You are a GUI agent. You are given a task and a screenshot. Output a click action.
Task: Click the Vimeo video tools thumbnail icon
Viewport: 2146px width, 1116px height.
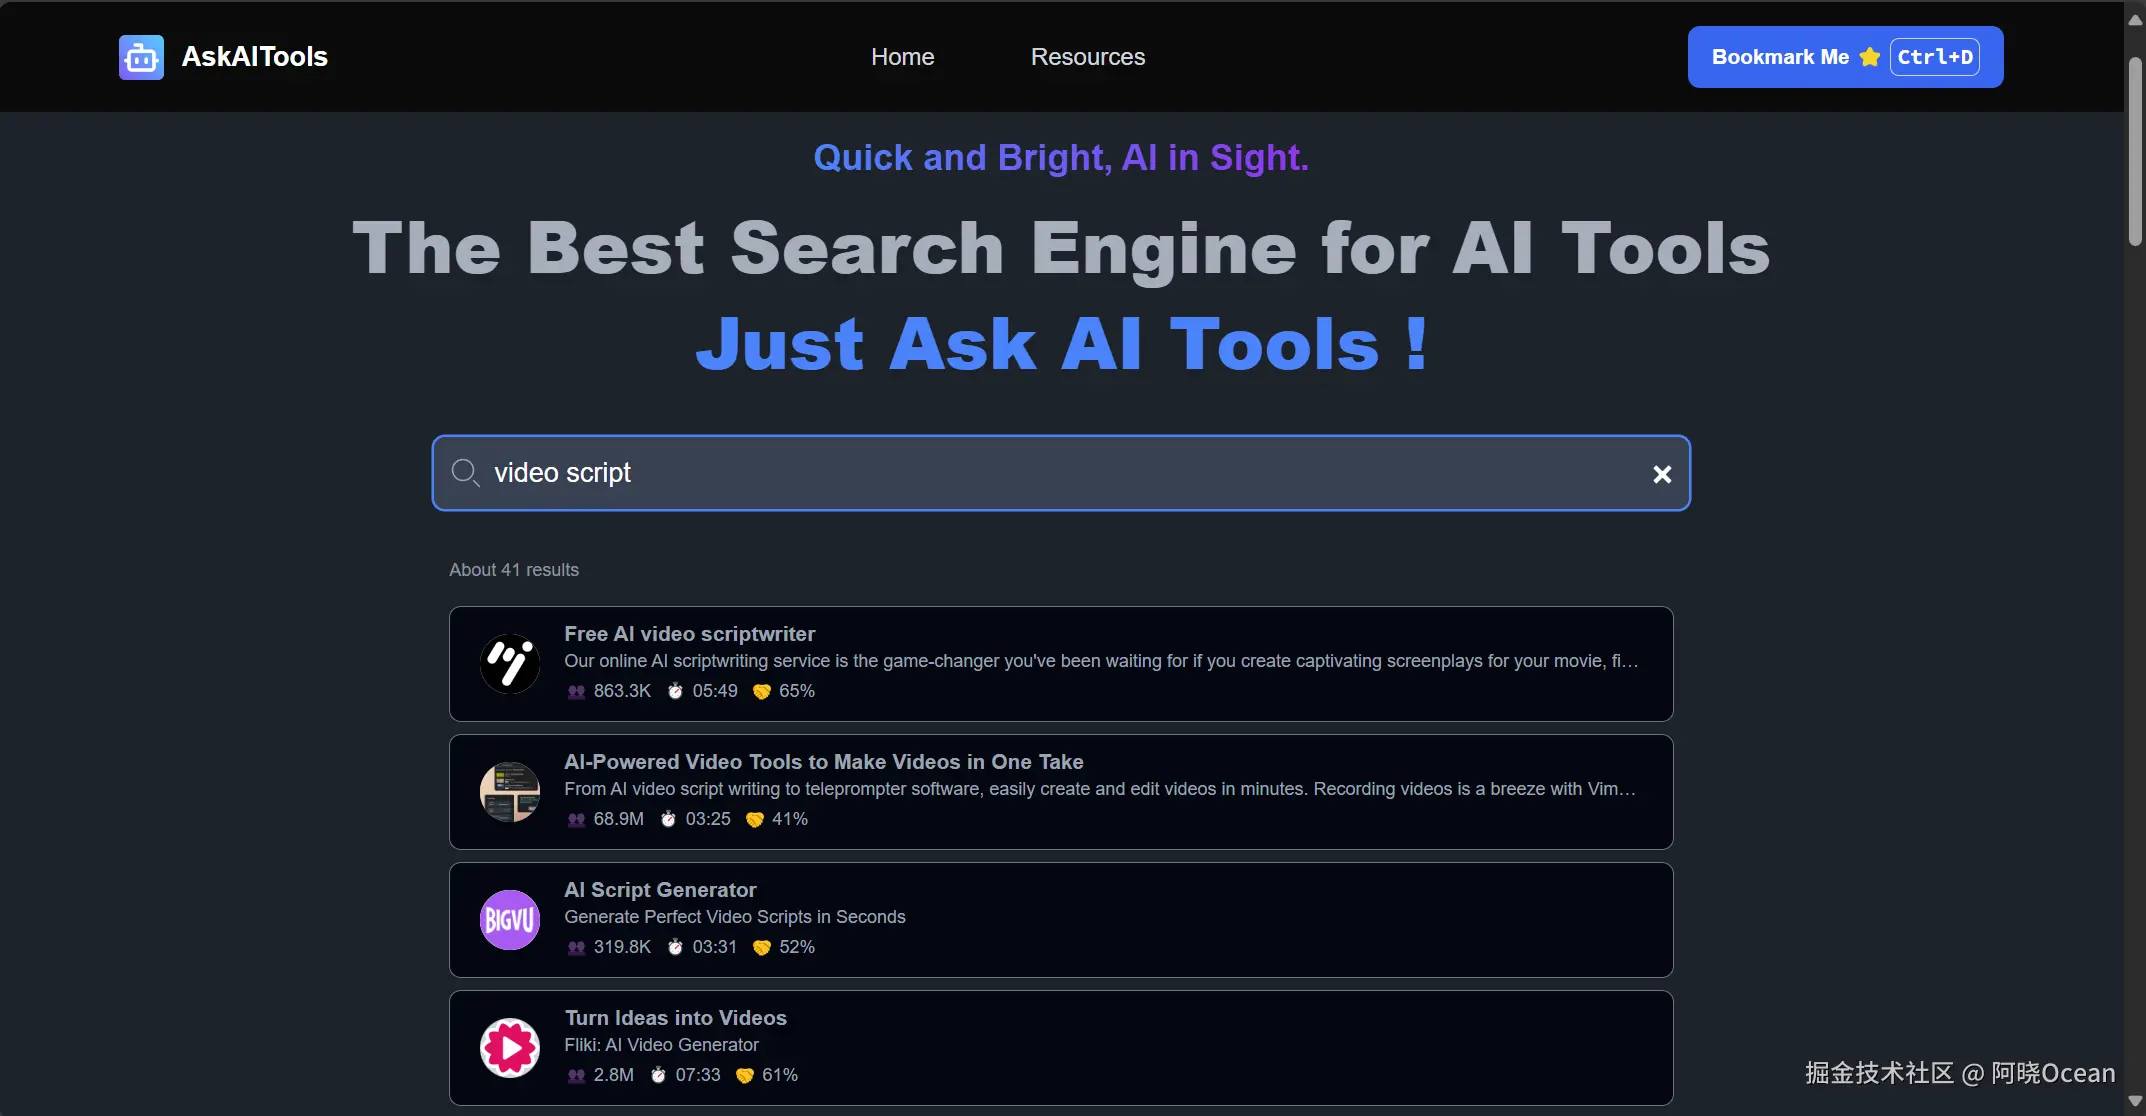[510, 792]
